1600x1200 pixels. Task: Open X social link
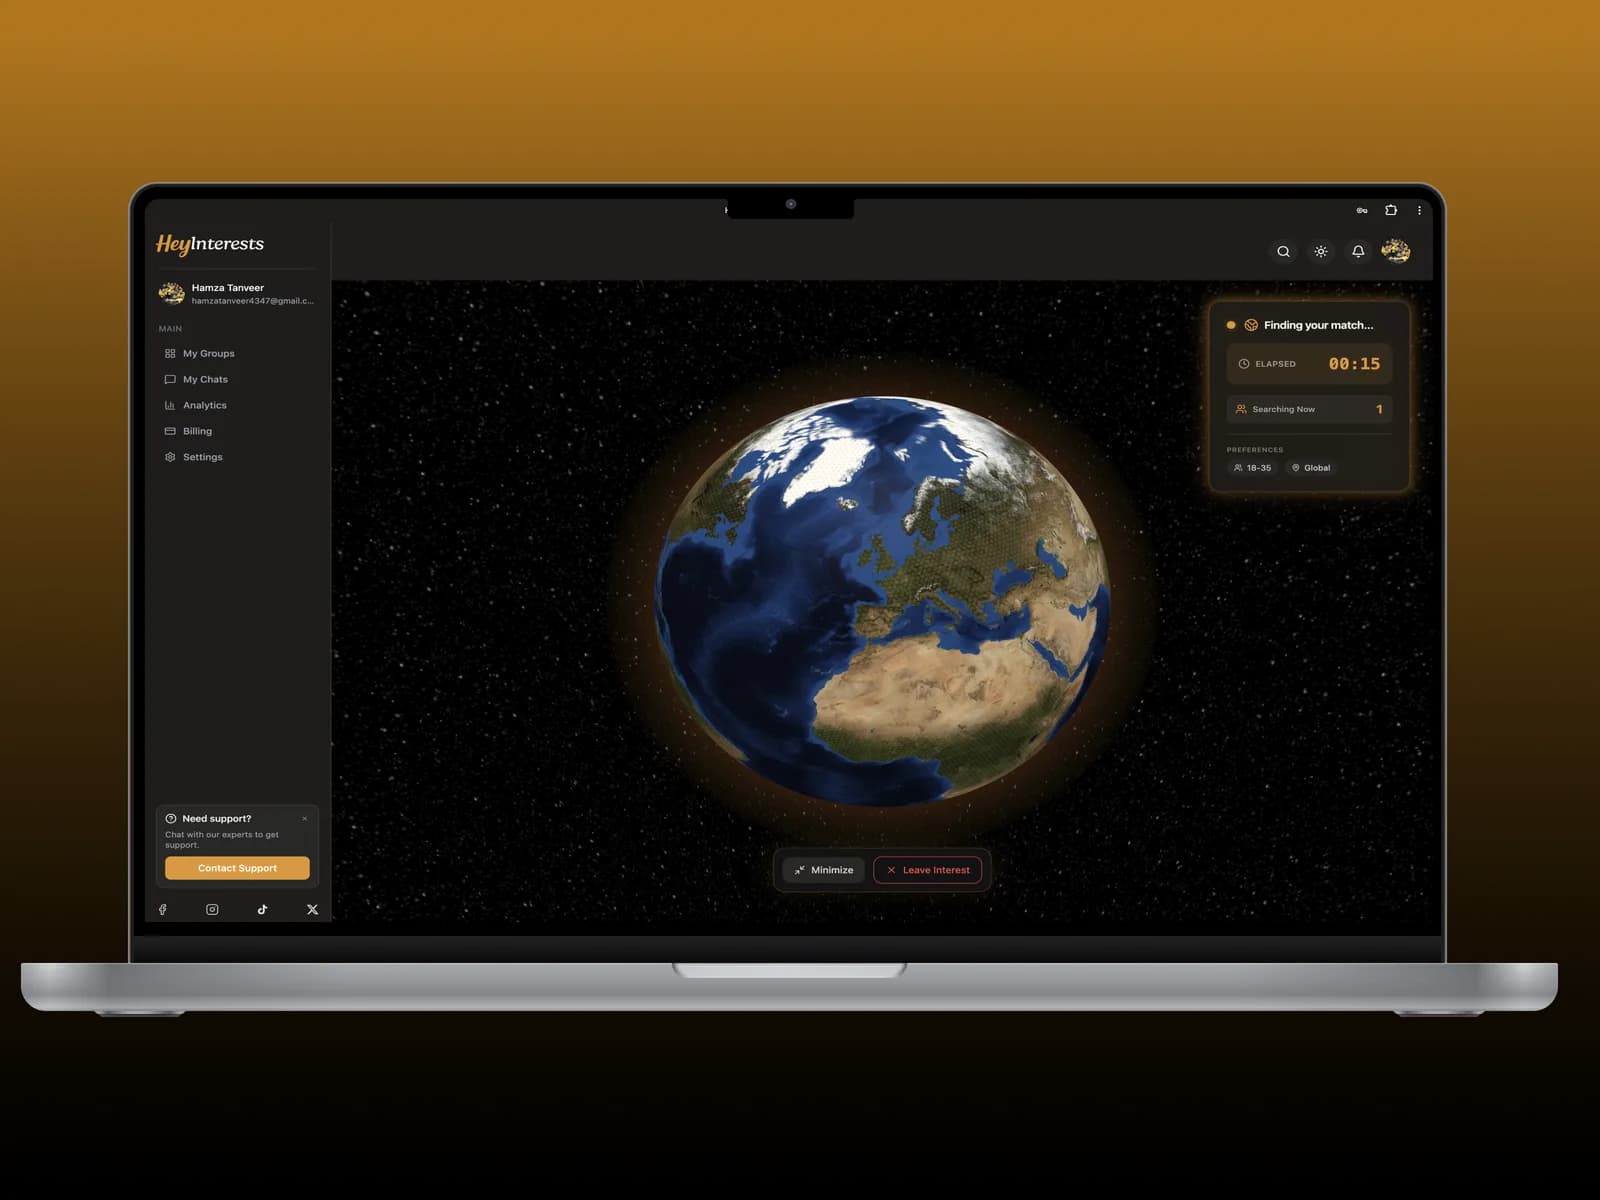(x=312, y=910)
